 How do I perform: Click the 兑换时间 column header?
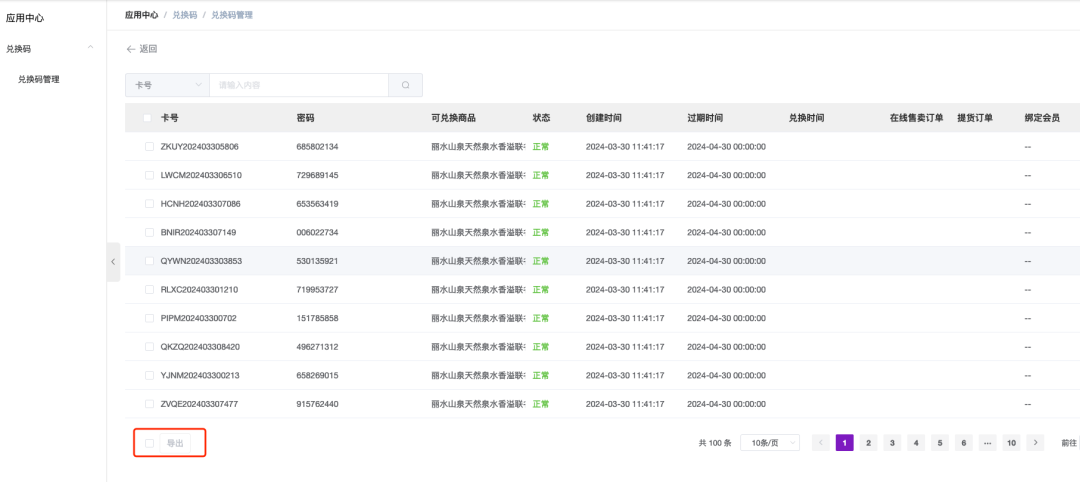point(807,118)
